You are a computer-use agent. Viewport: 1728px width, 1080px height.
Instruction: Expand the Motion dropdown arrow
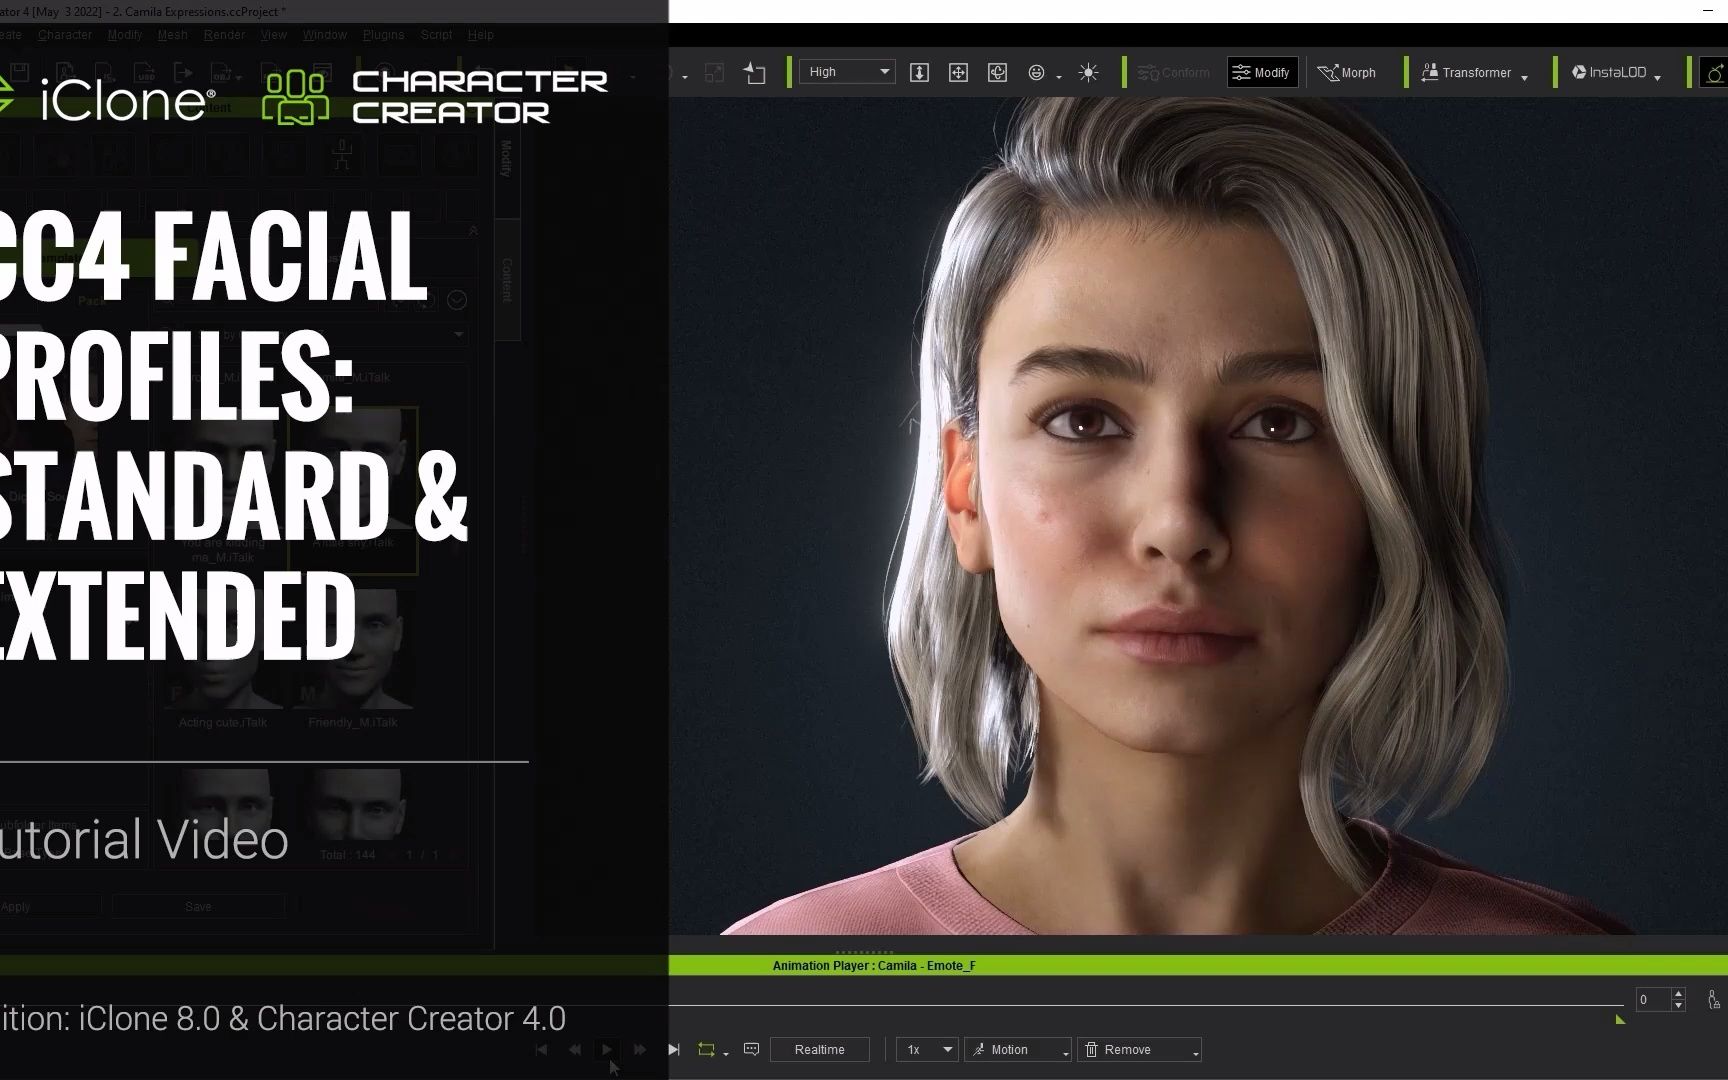1066,1053
